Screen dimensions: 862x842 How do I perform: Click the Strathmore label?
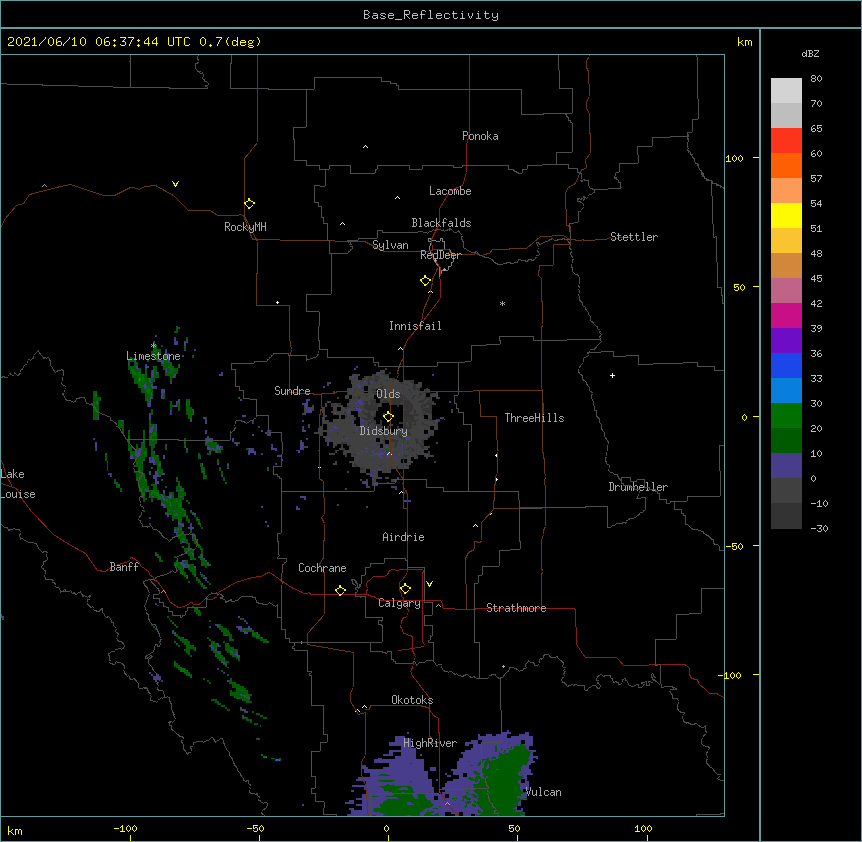tap(516, 608)
